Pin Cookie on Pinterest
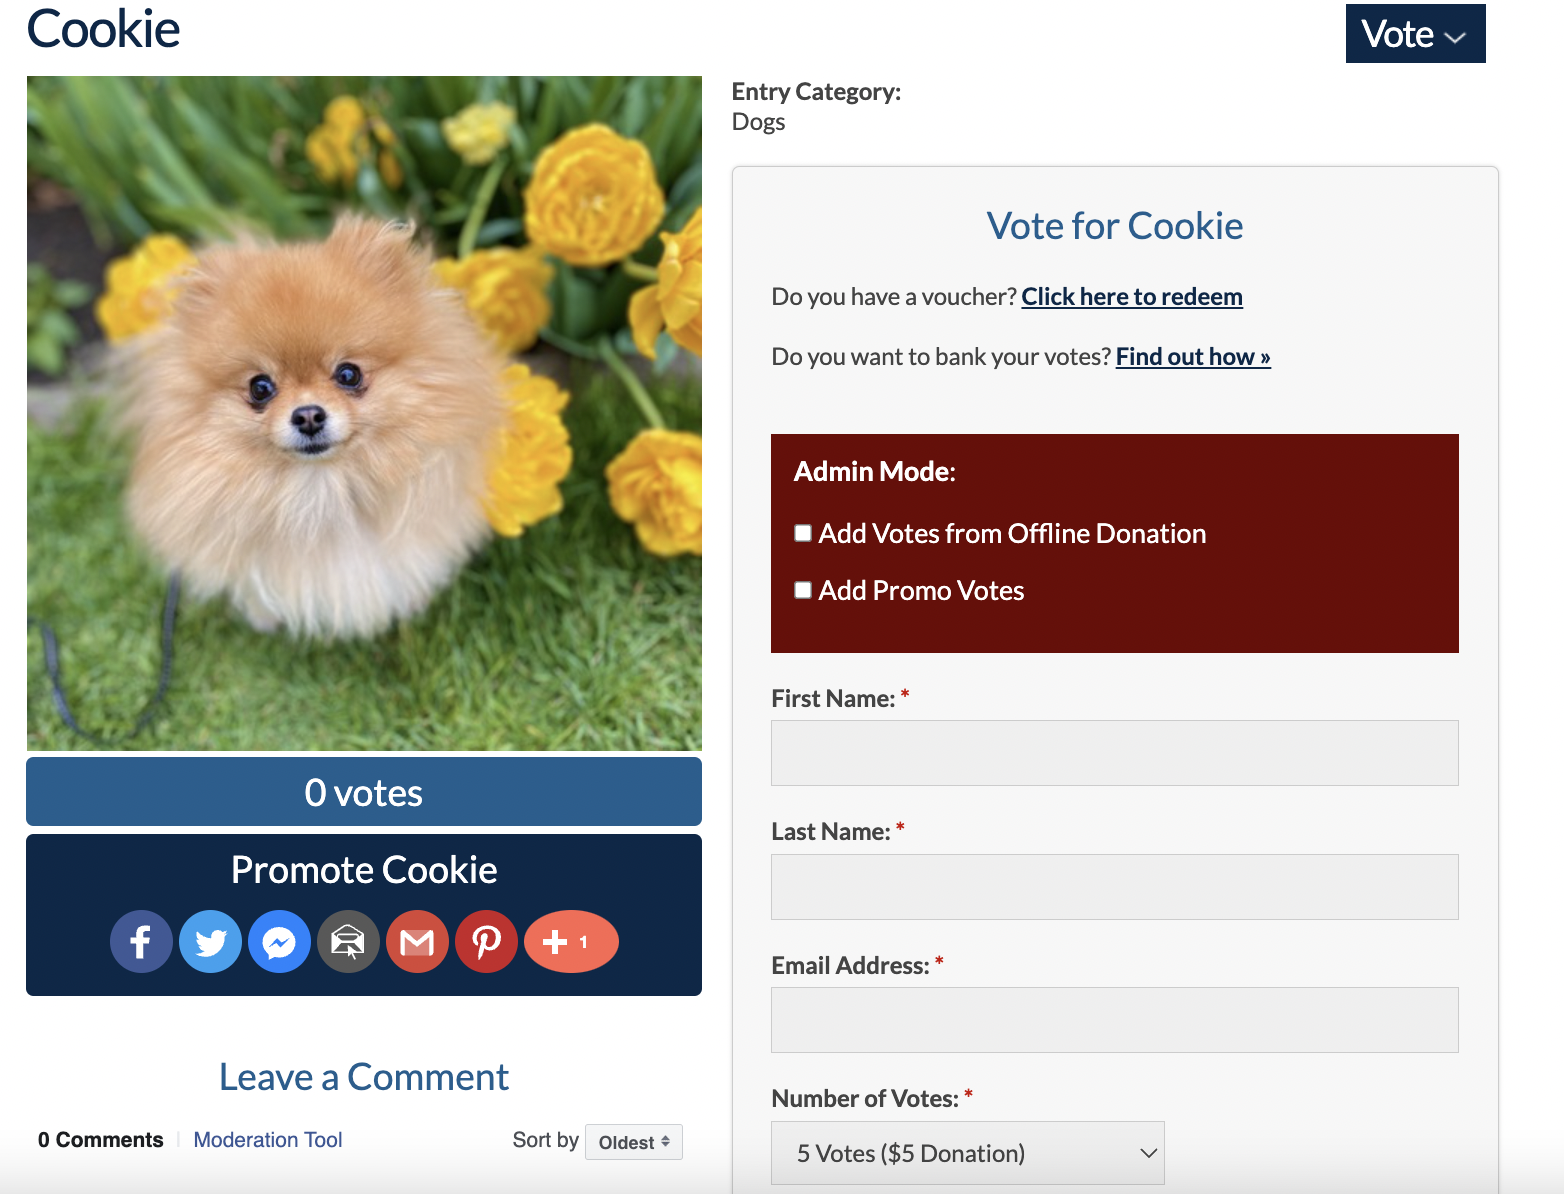 tap(486, 941)
